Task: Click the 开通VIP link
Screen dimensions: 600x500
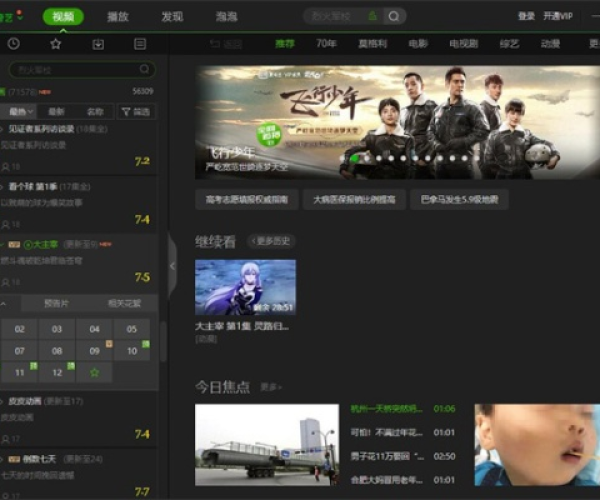Action: pyautogui.click(x=558, y=16)
